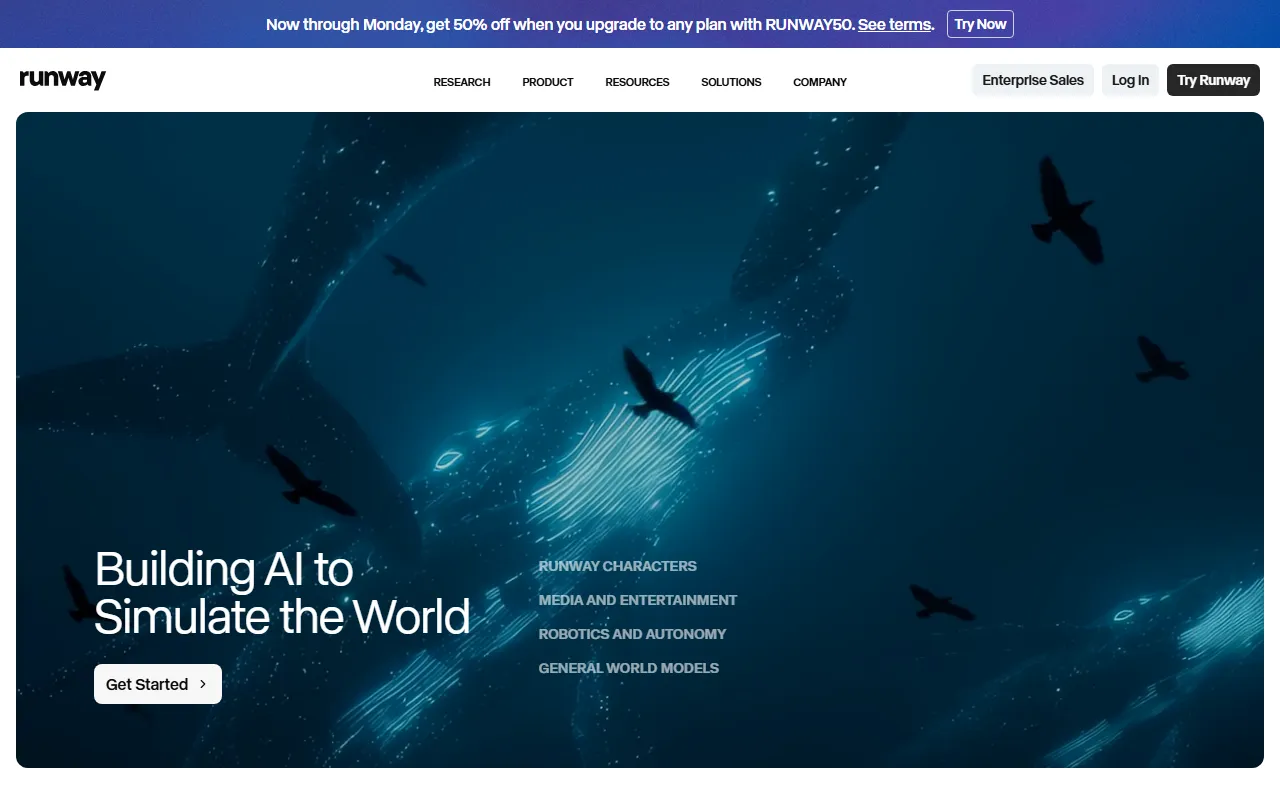Click the arrow icon inside Get Started
This screenshot has height=800, width=1280.
(203, 684)
